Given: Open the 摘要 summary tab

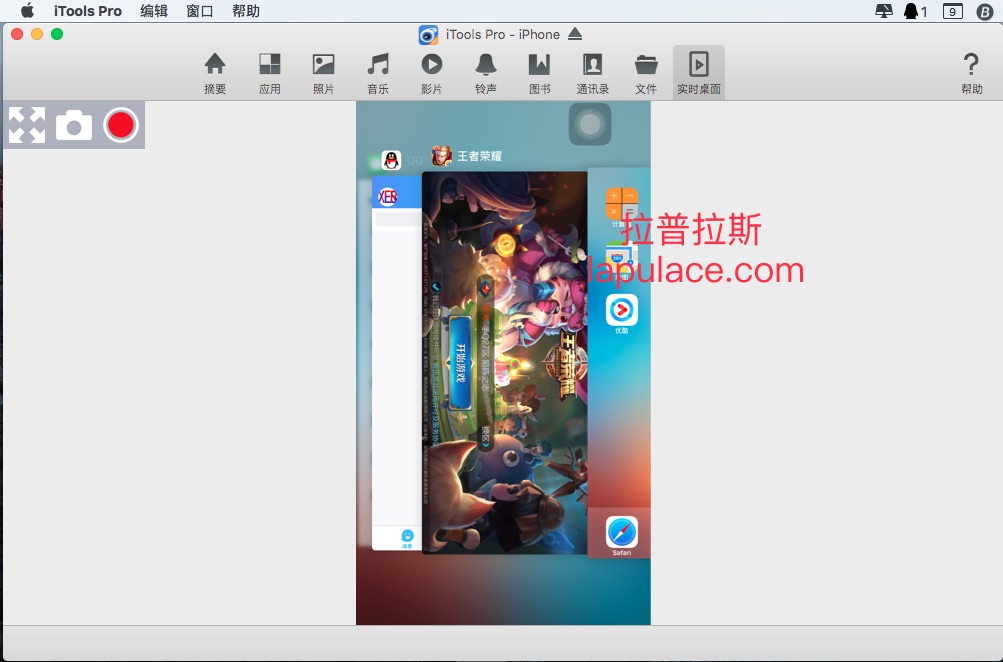Looking at the screenshot, I should click(215, 74).
